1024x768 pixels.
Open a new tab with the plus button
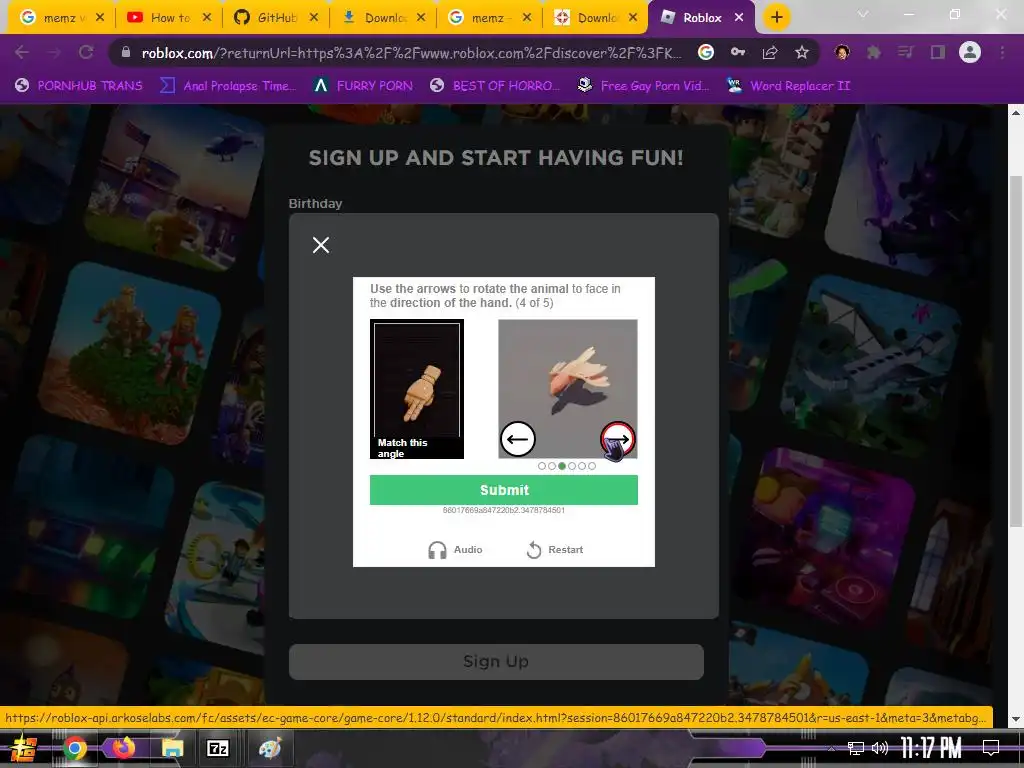[776, 17]
